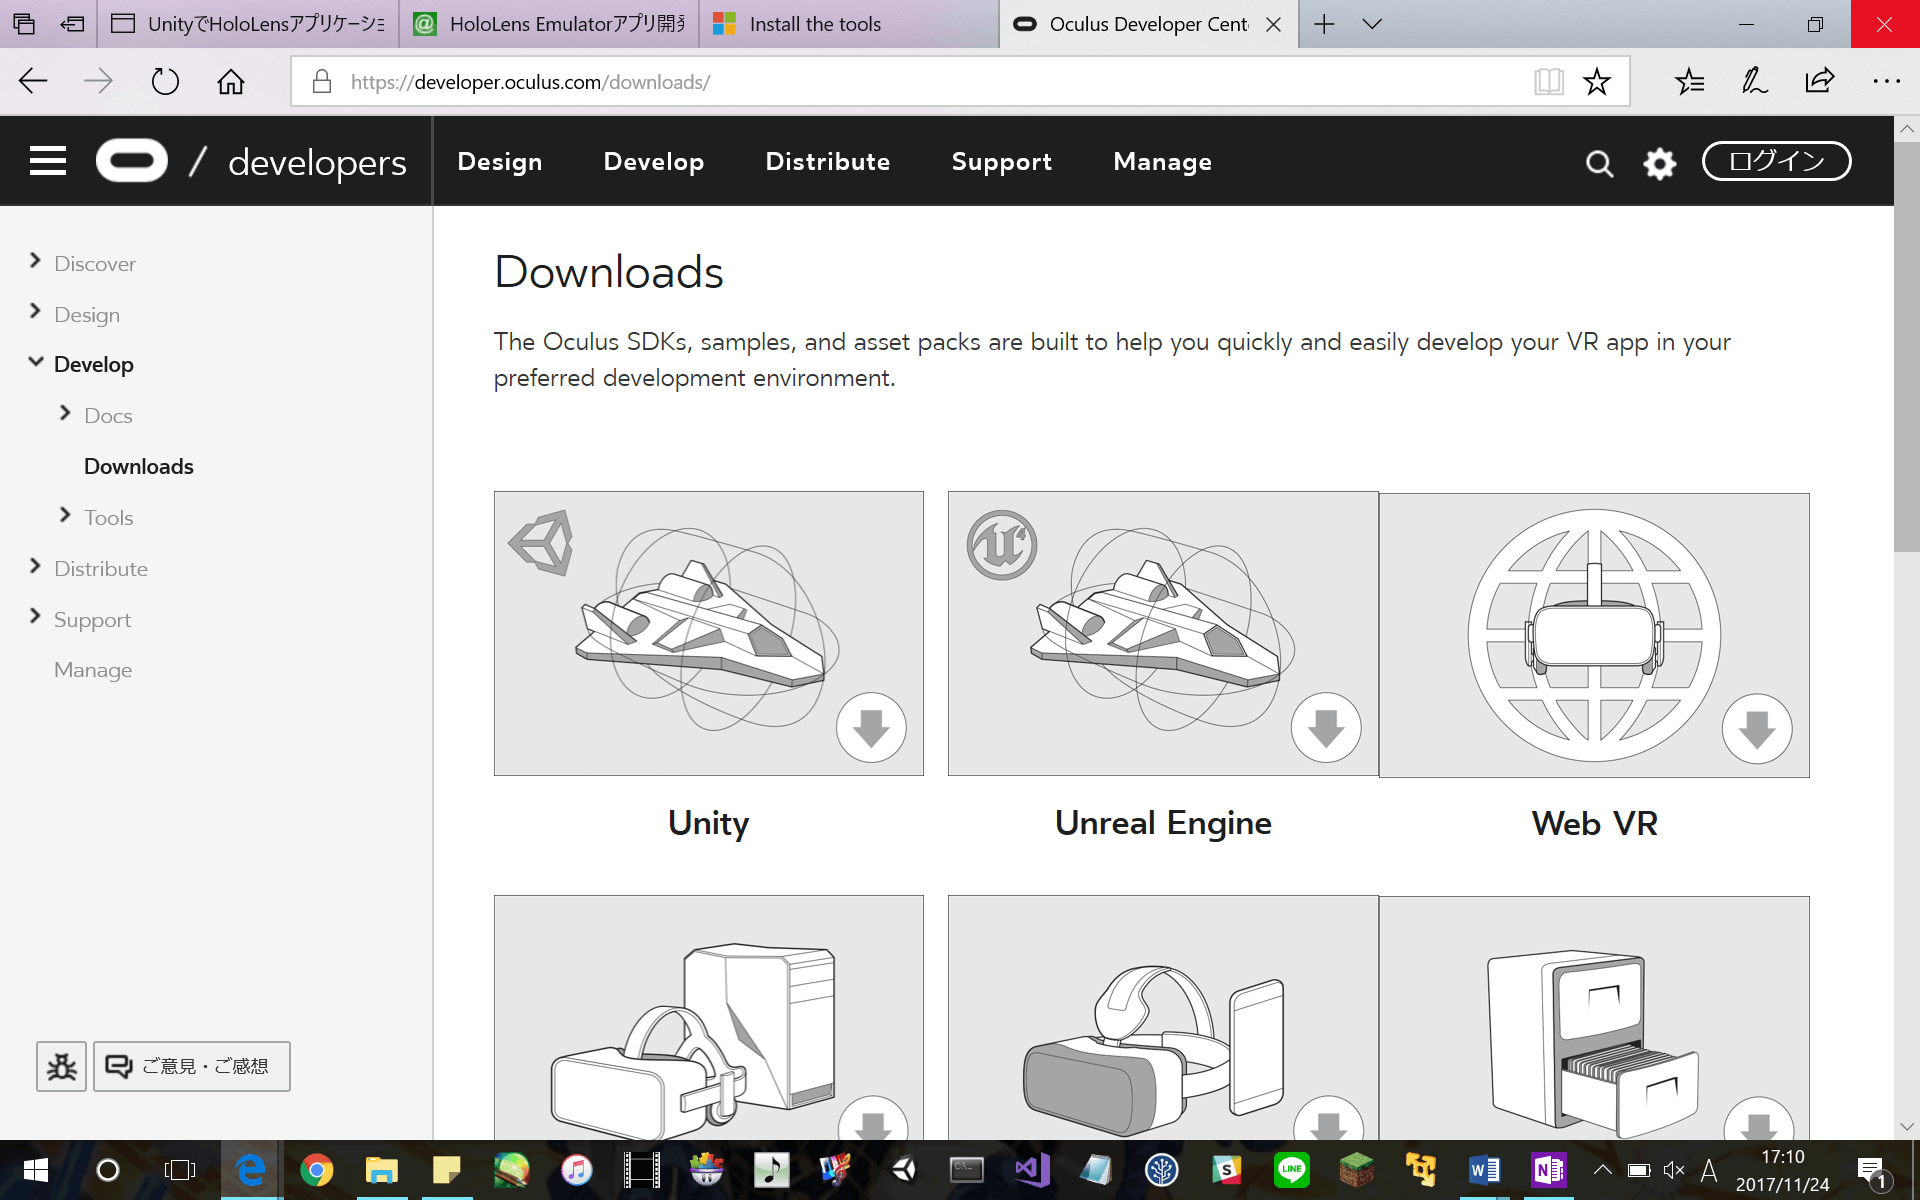Open the Manage sidebar link
Screen dimensions: 1920x1200
click(93, 671)
